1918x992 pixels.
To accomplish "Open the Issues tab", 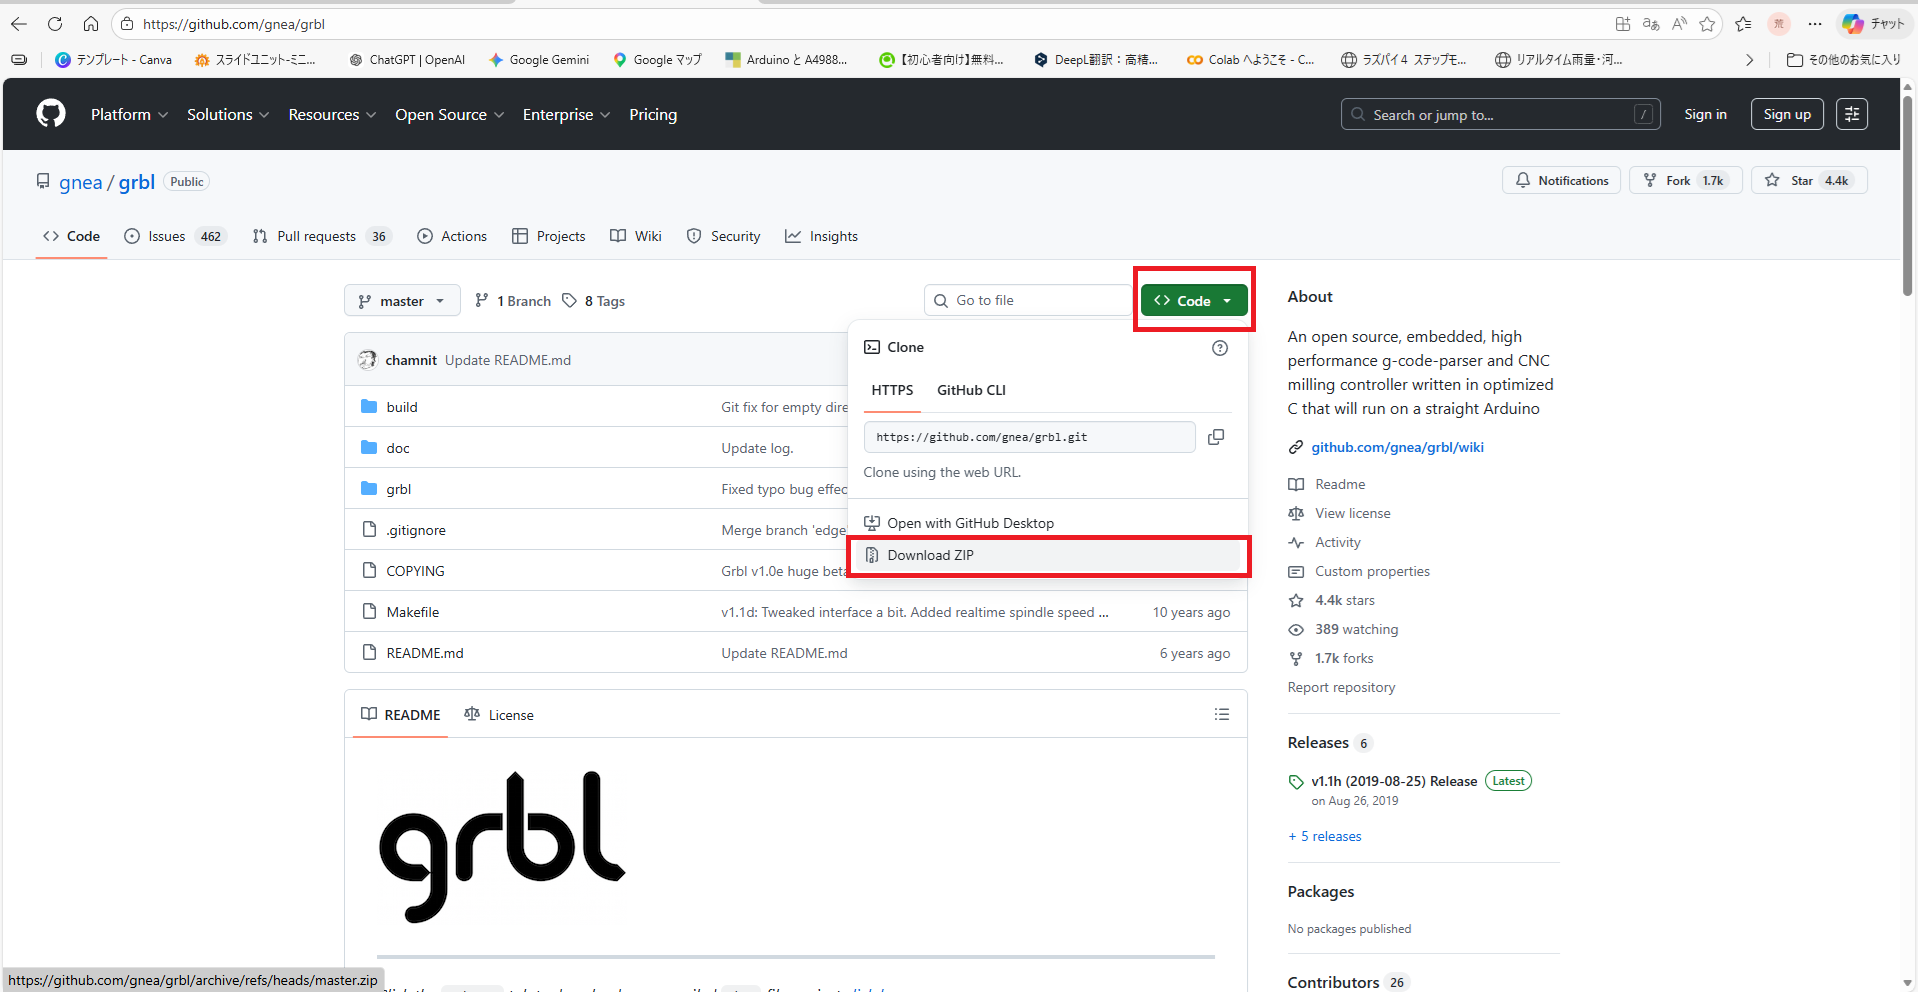I will (166, 237).
